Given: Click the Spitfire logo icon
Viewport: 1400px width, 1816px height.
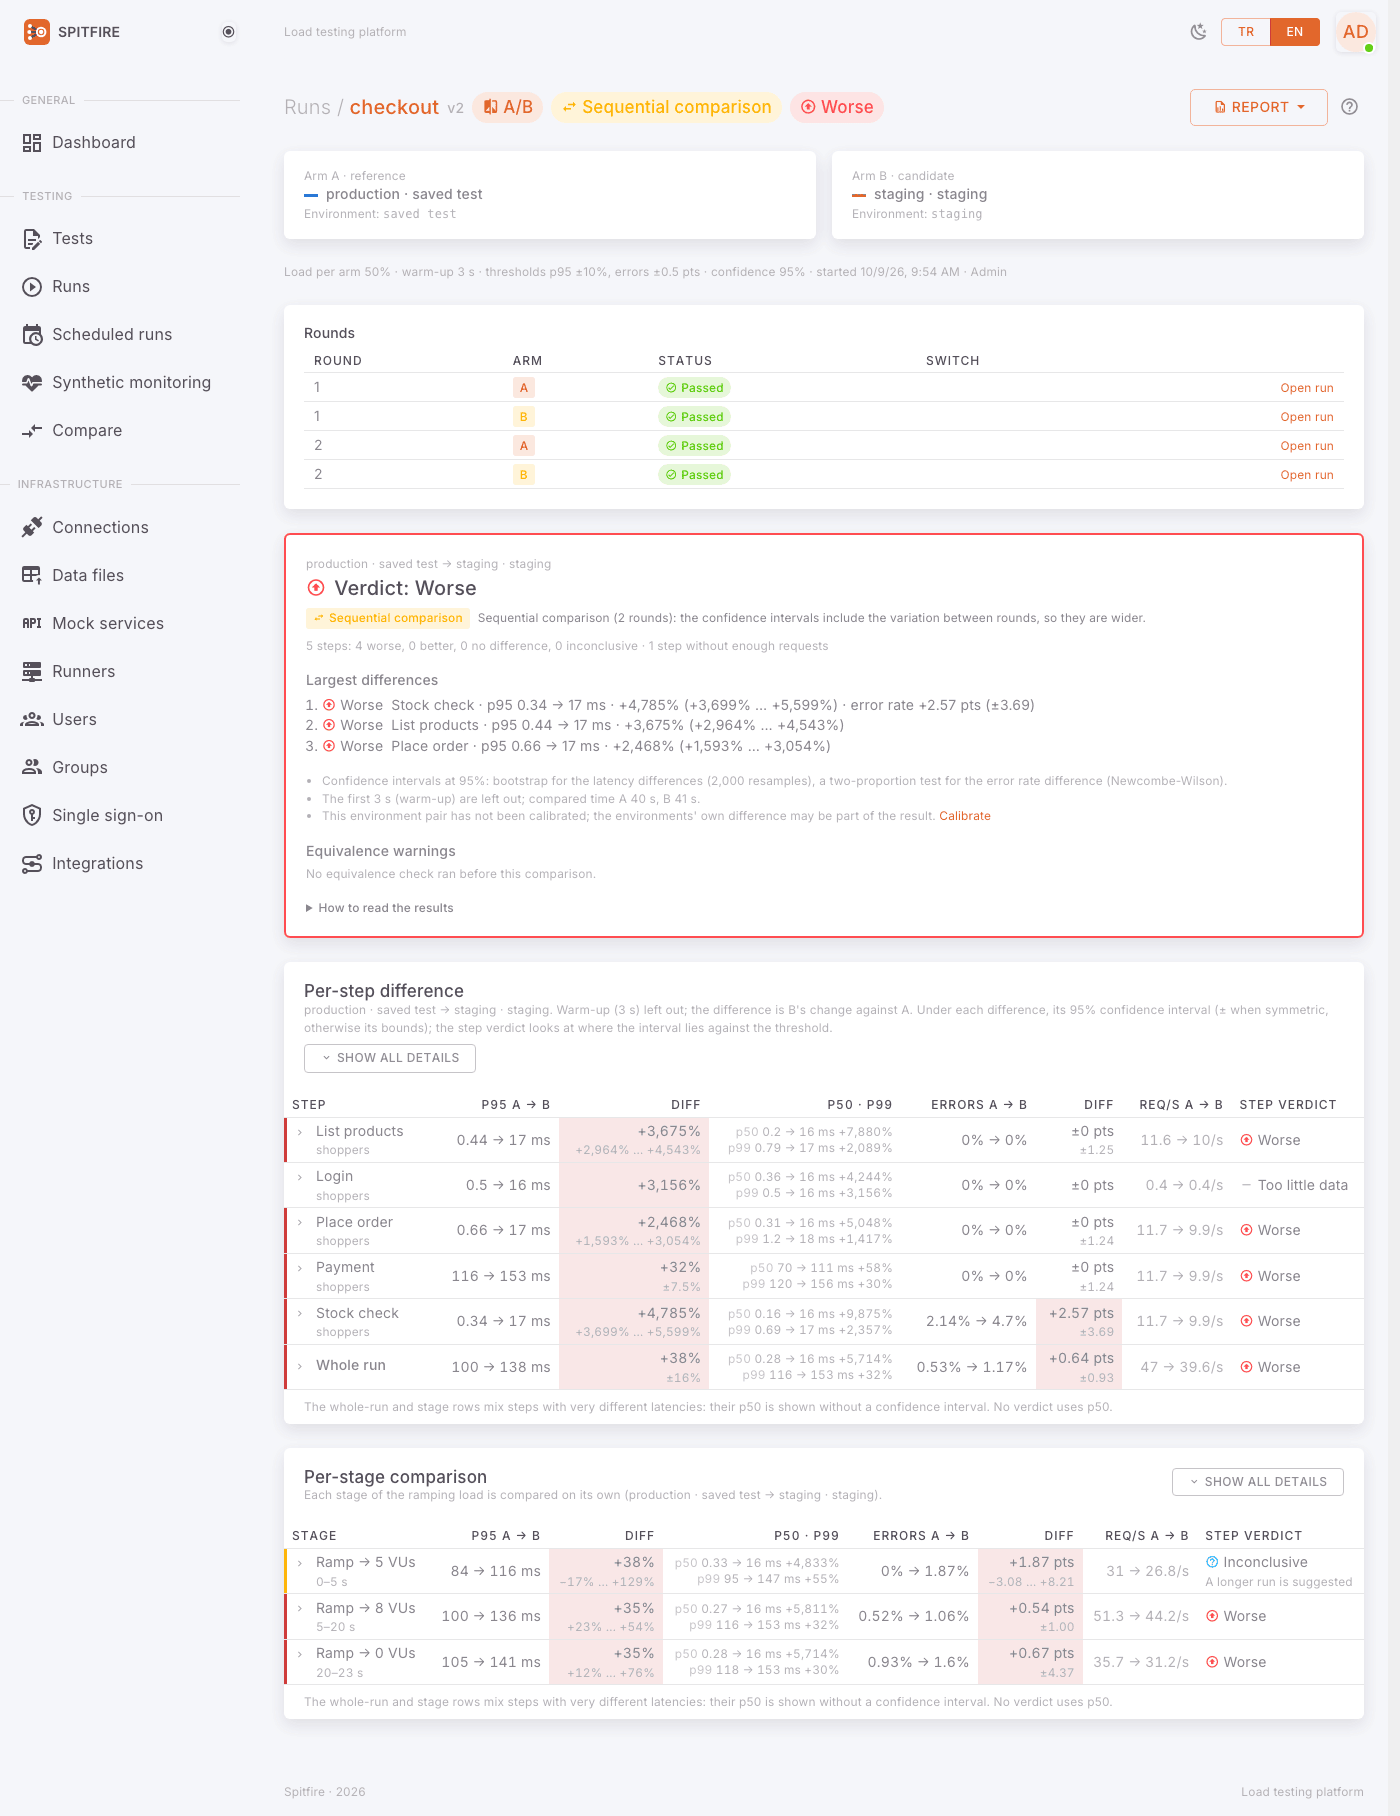Looking at the screenshot, I should click(x=36, y=32).
